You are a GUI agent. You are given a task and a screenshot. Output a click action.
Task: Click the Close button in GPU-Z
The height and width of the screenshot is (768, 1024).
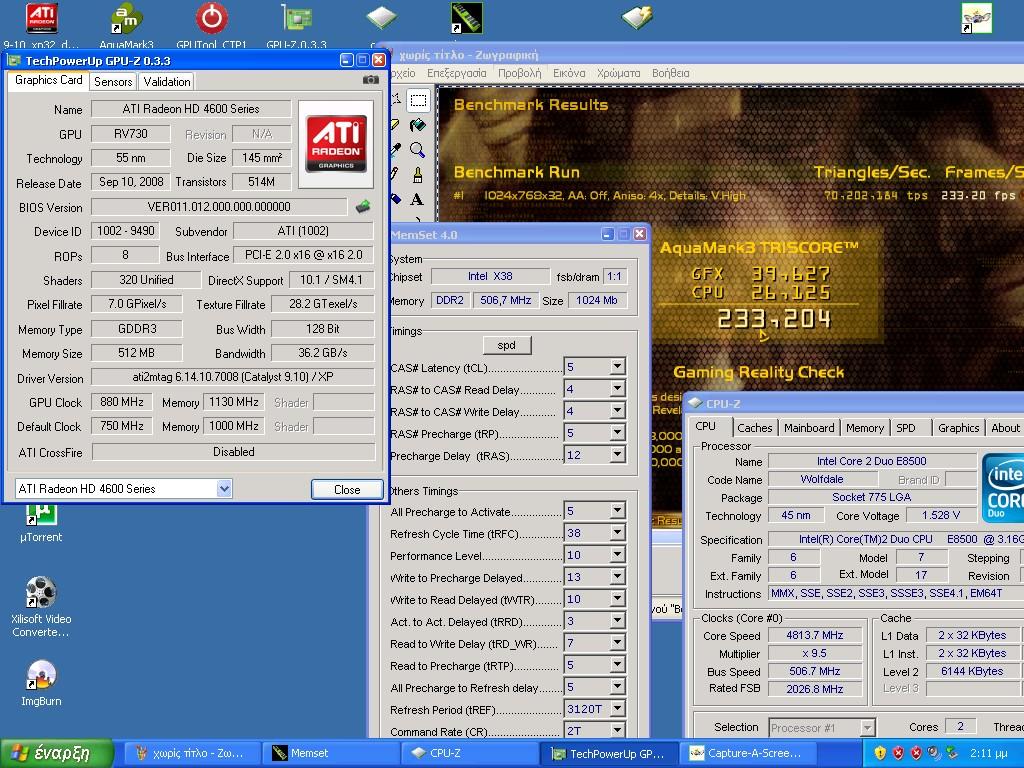(347, 489)
